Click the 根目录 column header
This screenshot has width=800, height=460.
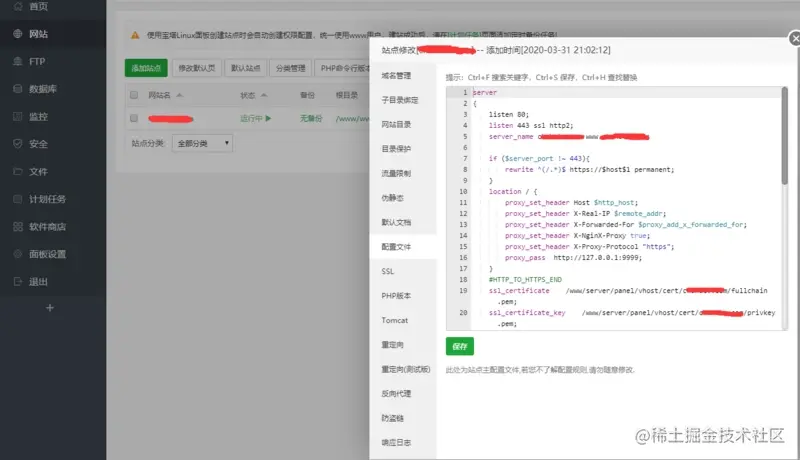(x=346, y=95)
